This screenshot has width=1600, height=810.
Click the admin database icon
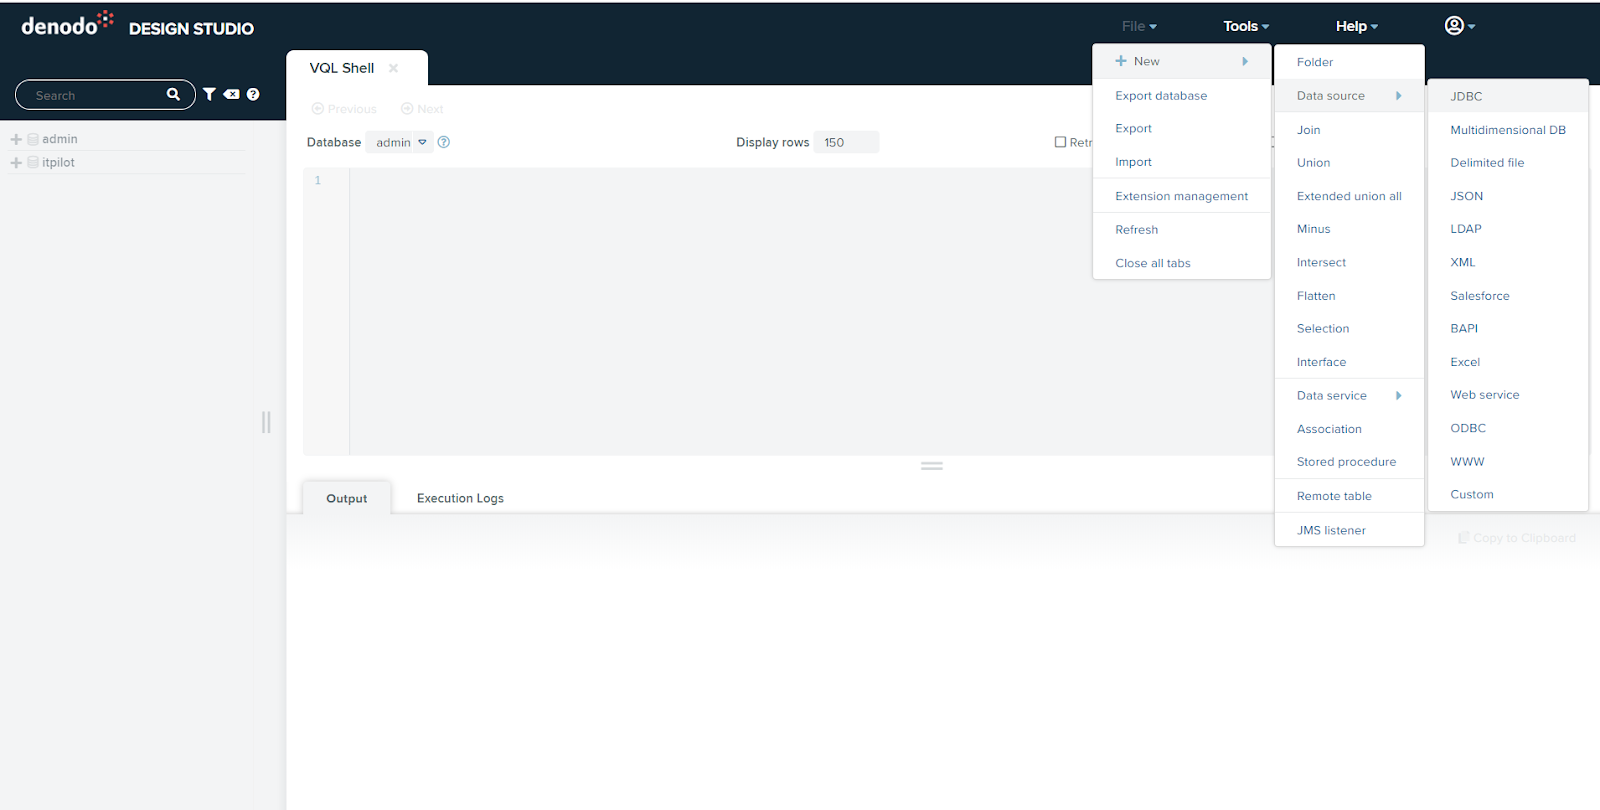[x=33, y=139]
